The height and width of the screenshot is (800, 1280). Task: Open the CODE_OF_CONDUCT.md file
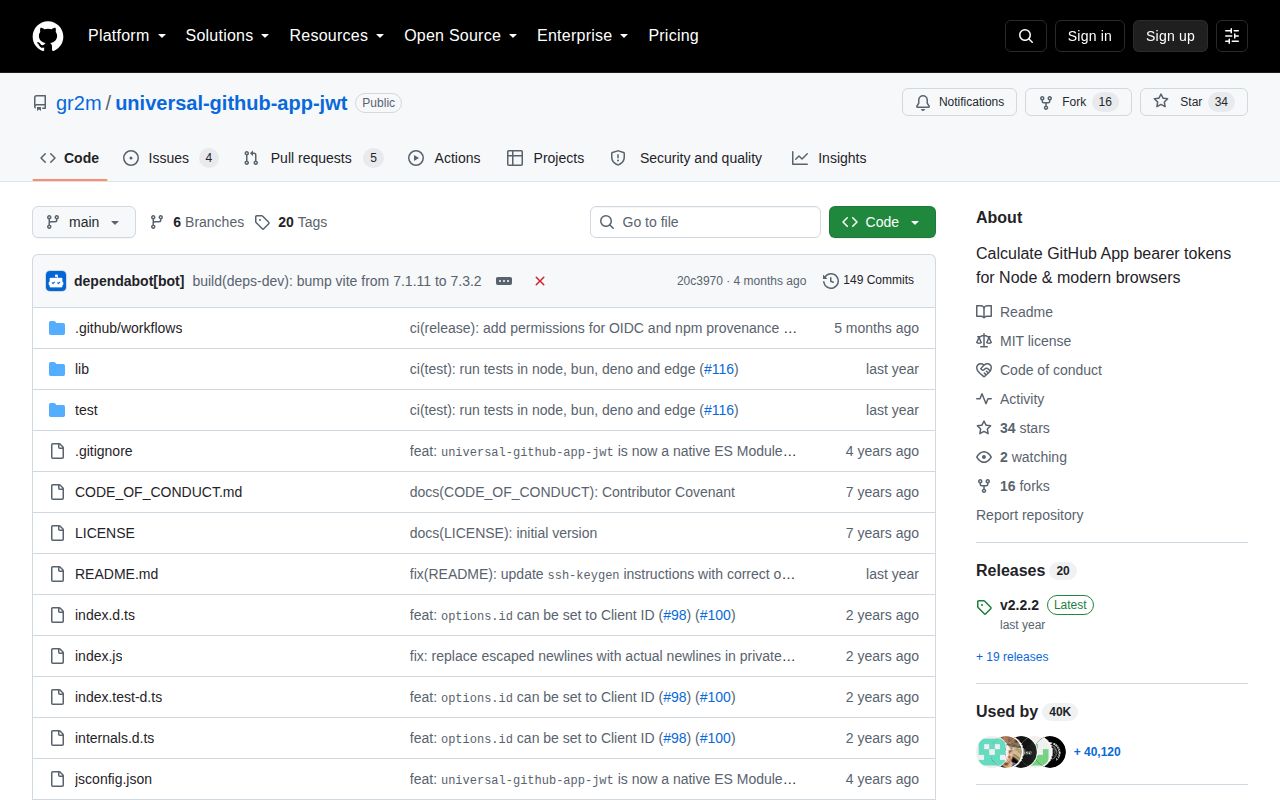click(158, 492)
